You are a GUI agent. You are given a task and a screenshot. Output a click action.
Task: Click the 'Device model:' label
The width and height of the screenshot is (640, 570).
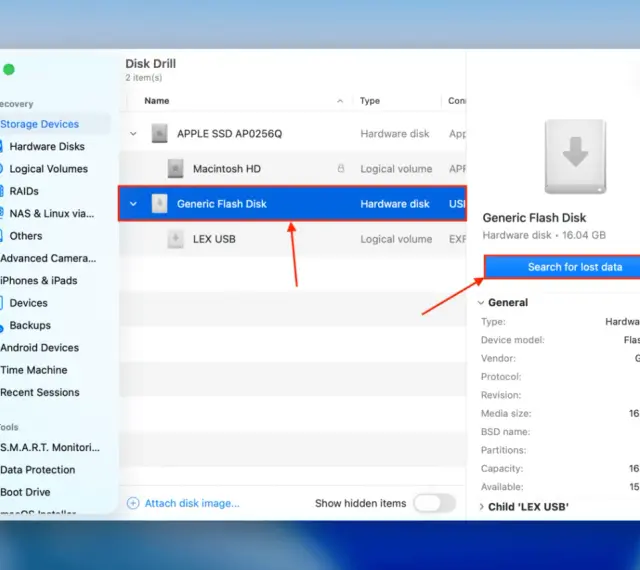click(513, 340)
